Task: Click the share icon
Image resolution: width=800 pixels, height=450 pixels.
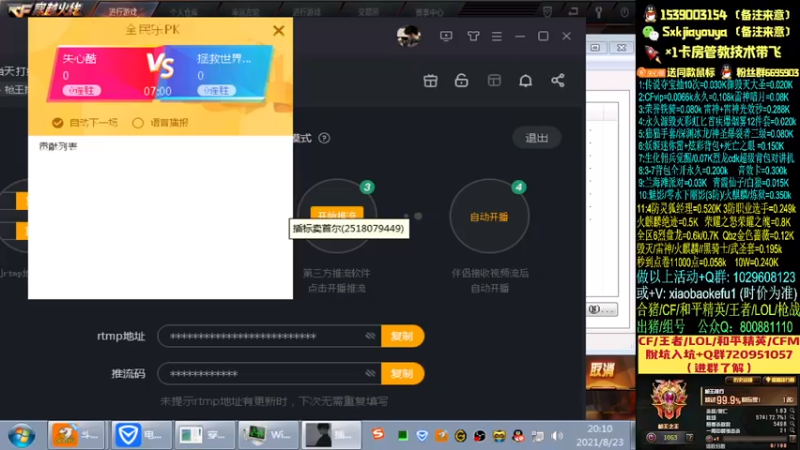Action: point(558,81)
